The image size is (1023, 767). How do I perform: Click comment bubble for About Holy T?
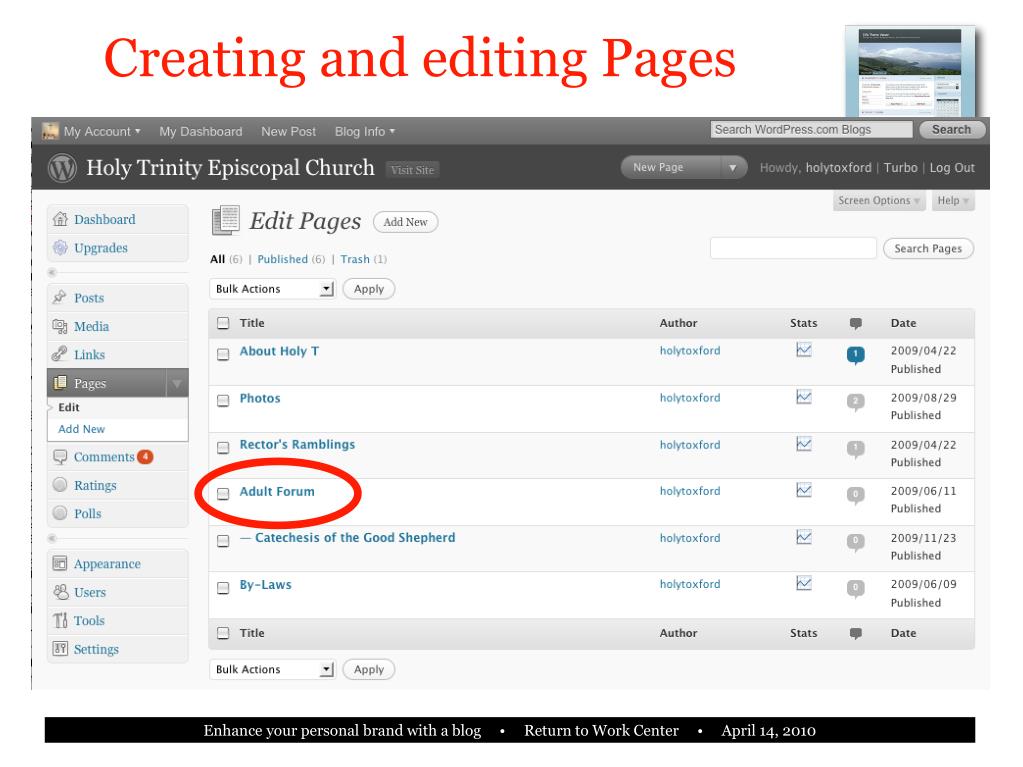(855, 355)
